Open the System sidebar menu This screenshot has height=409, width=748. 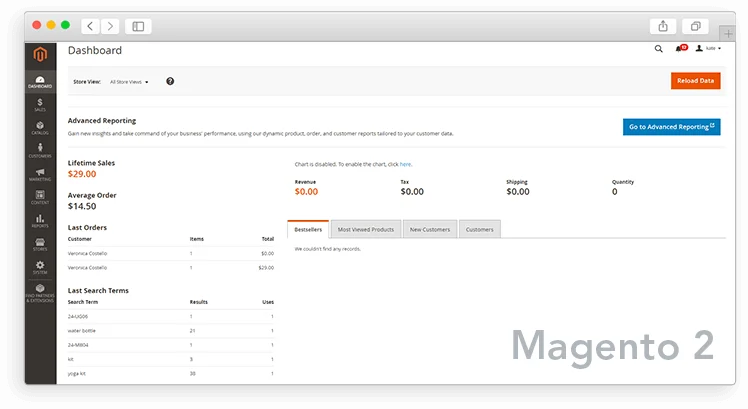click(40, 267)
